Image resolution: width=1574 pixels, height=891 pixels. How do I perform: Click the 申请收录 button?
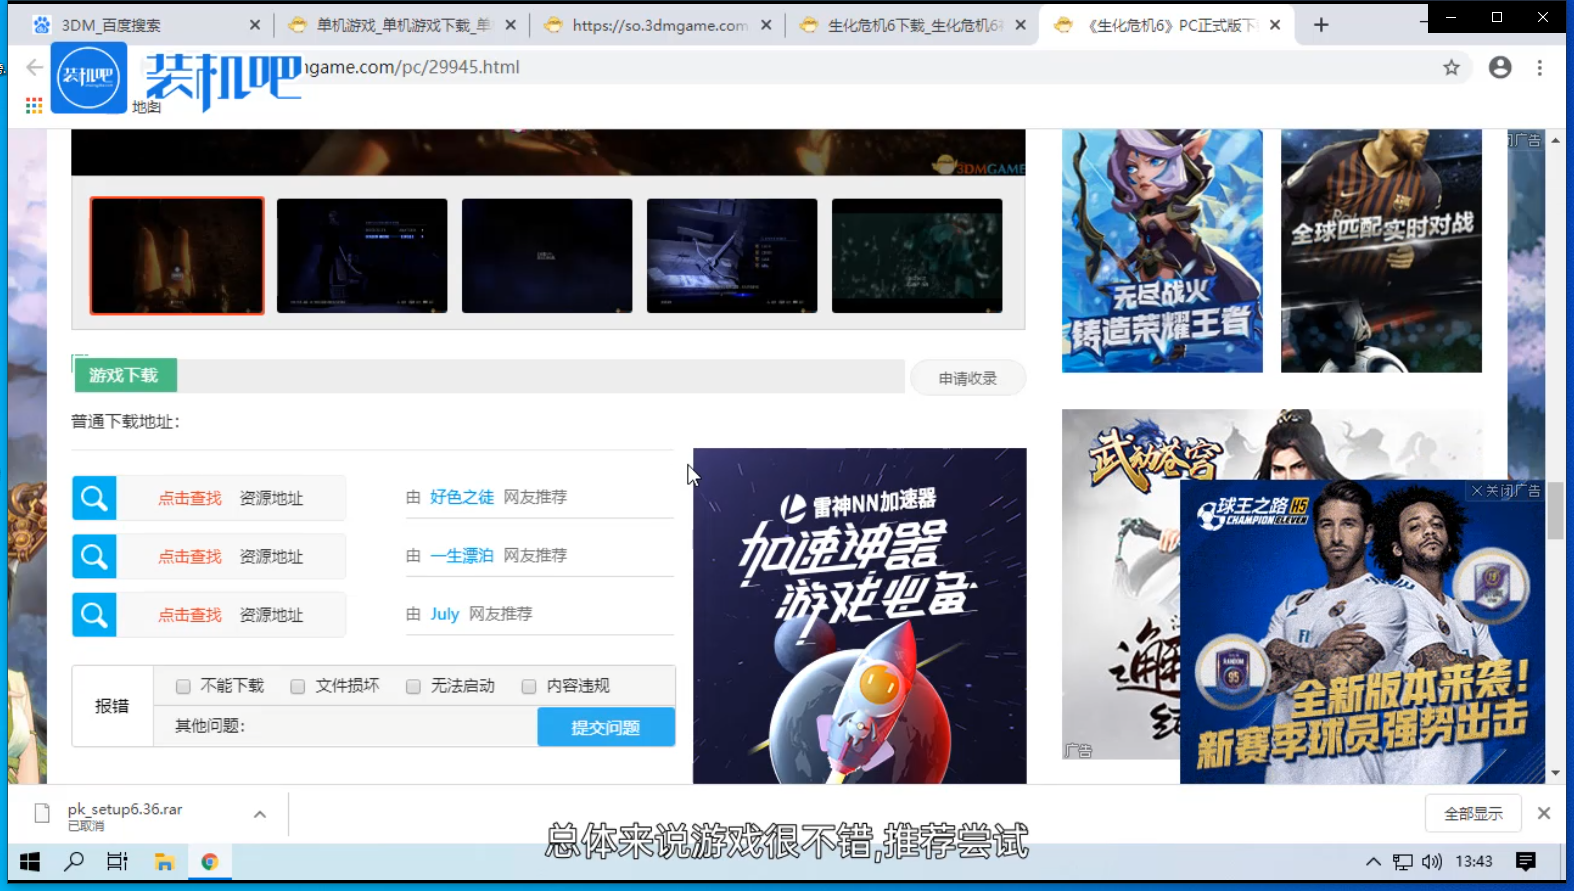tap(967, 378)
